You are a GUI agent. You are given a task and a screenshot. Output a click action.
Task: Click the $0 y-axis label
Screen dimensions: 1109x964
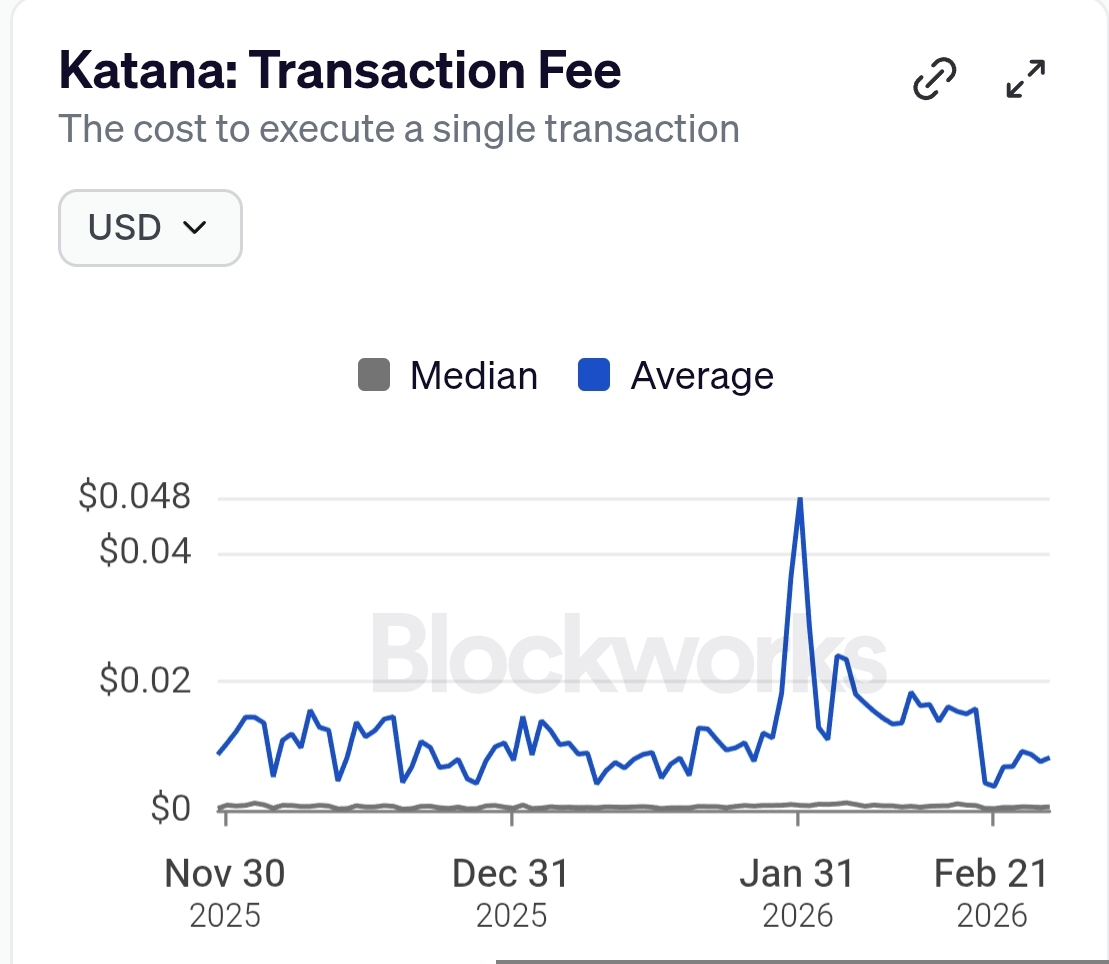[170, 808]
